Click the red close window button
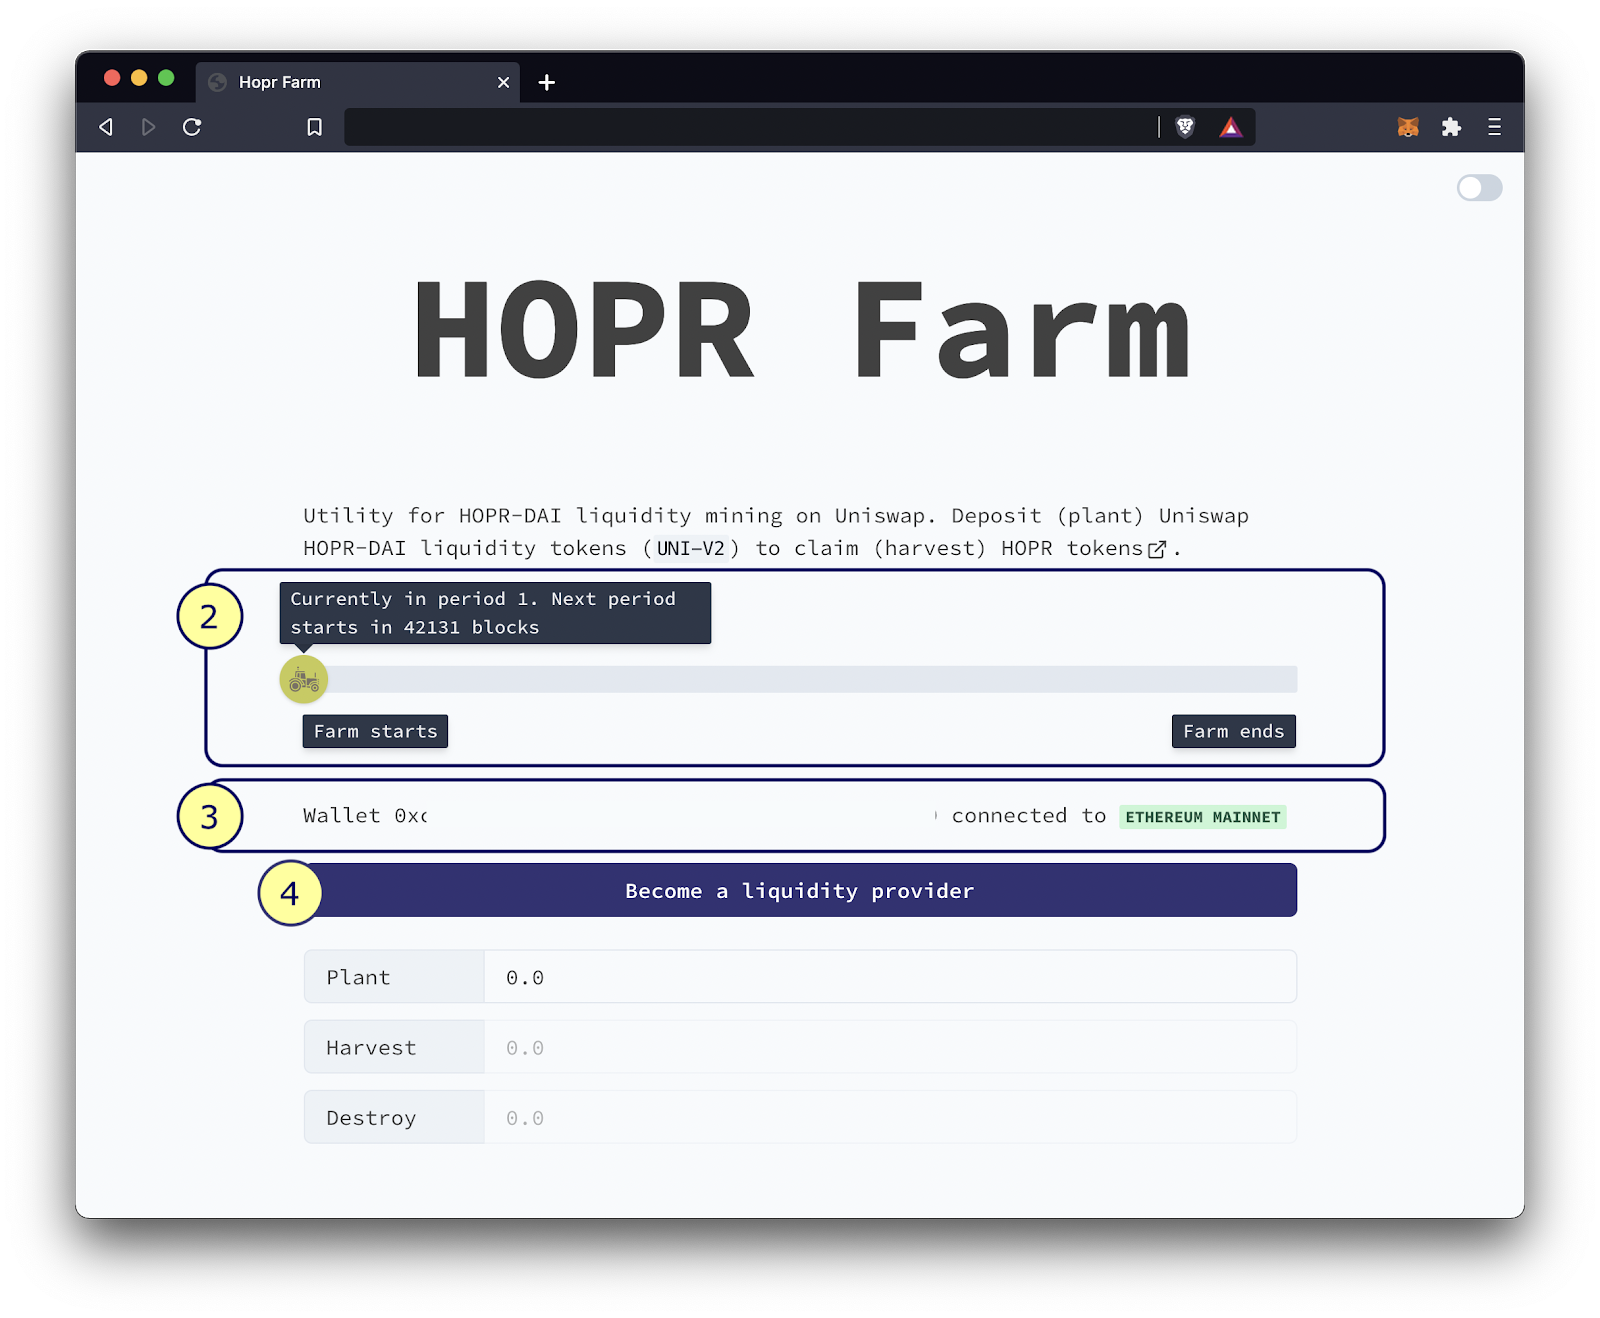 click(112, 78)
